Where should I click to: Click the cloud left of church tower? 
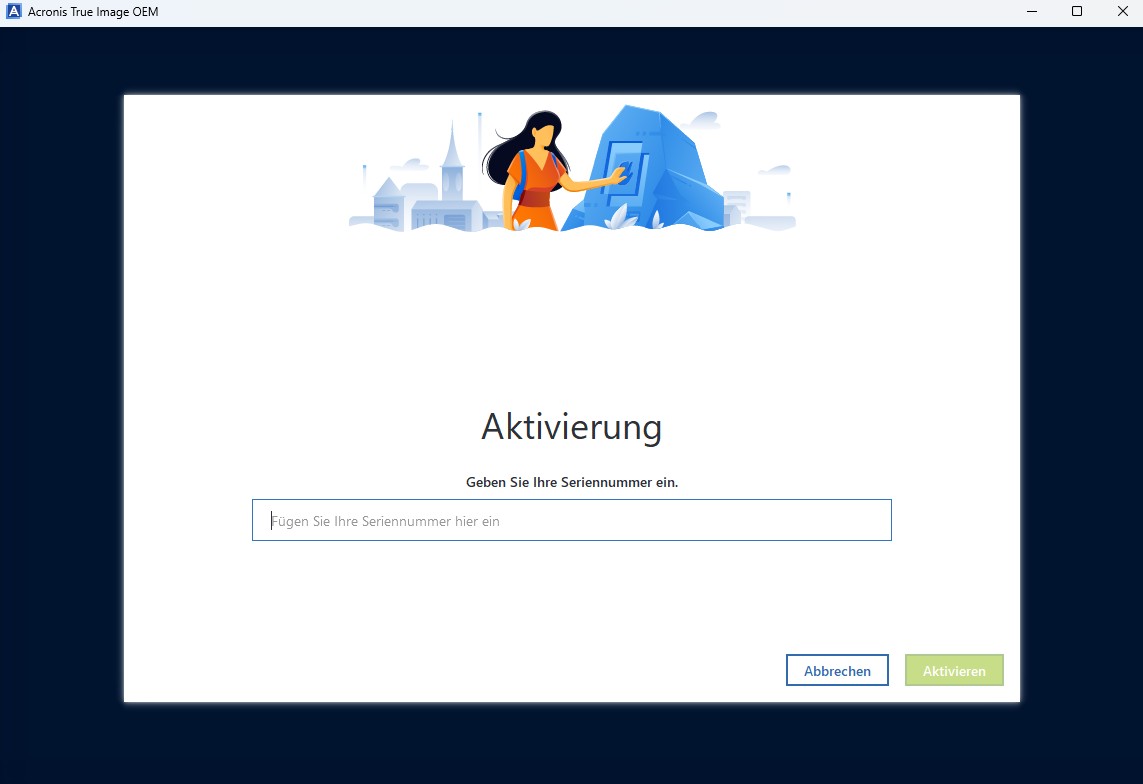click(x=410, y=164)
